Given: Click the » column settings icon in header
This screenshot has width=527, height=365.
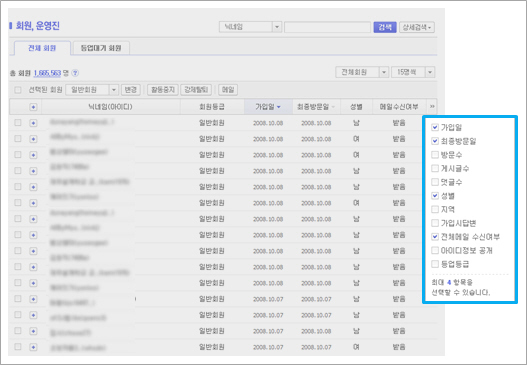Looking at the screenshot, I should 432,107.
